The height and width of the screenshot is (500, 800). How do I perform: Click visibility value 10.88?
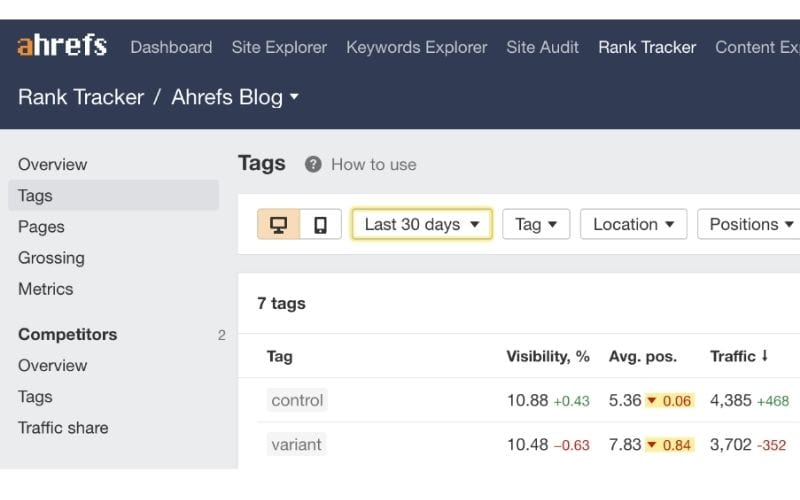pos(528,400)
